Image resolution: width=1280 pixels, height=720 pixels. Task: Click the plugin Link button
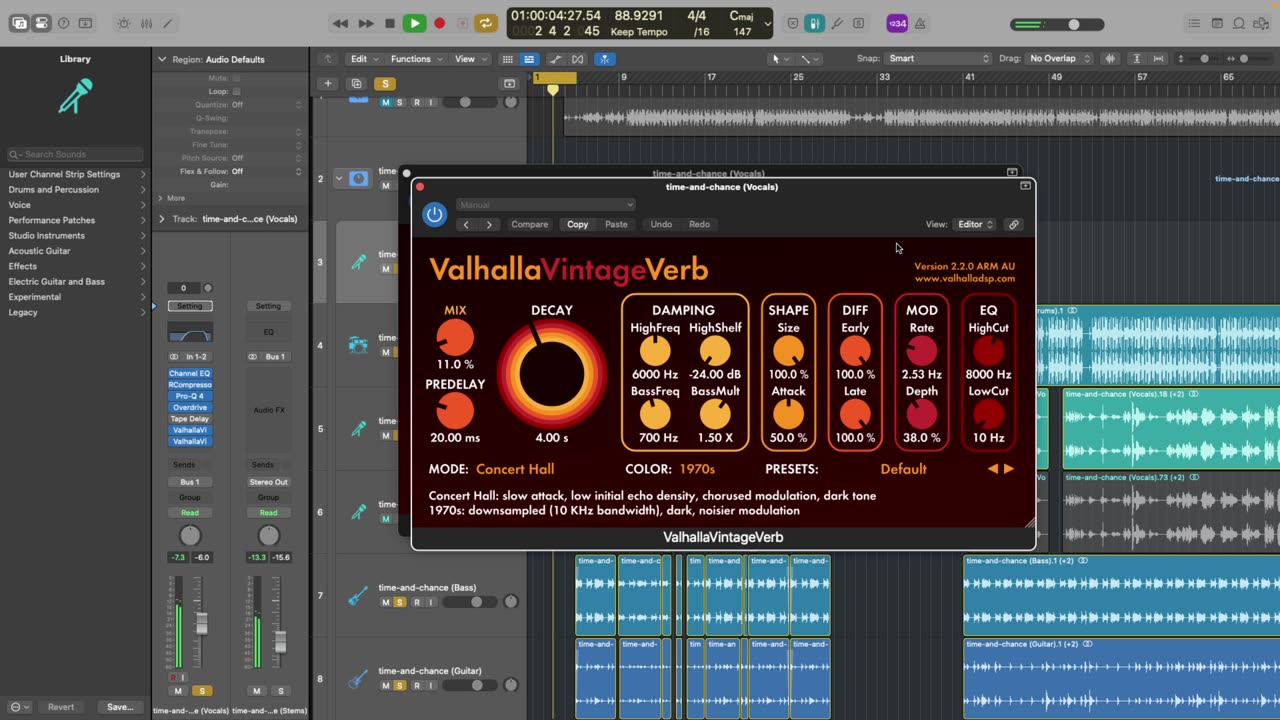point(1013,225)
